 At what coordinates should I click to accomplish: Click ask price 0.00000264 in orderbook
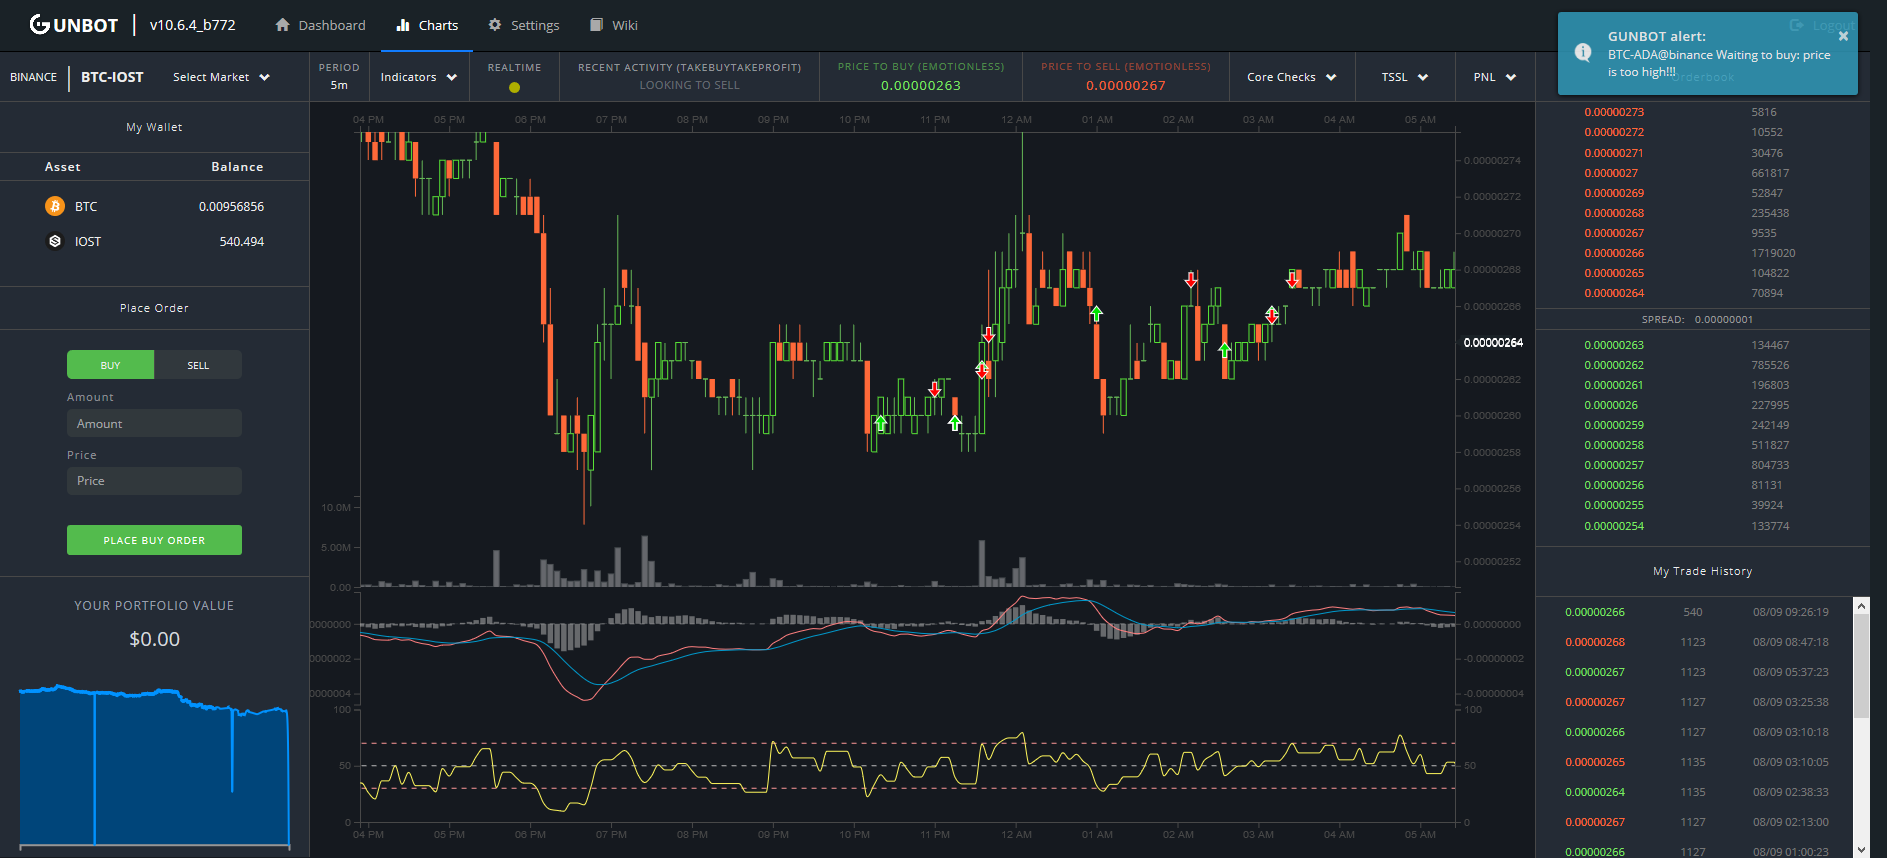1614,293
